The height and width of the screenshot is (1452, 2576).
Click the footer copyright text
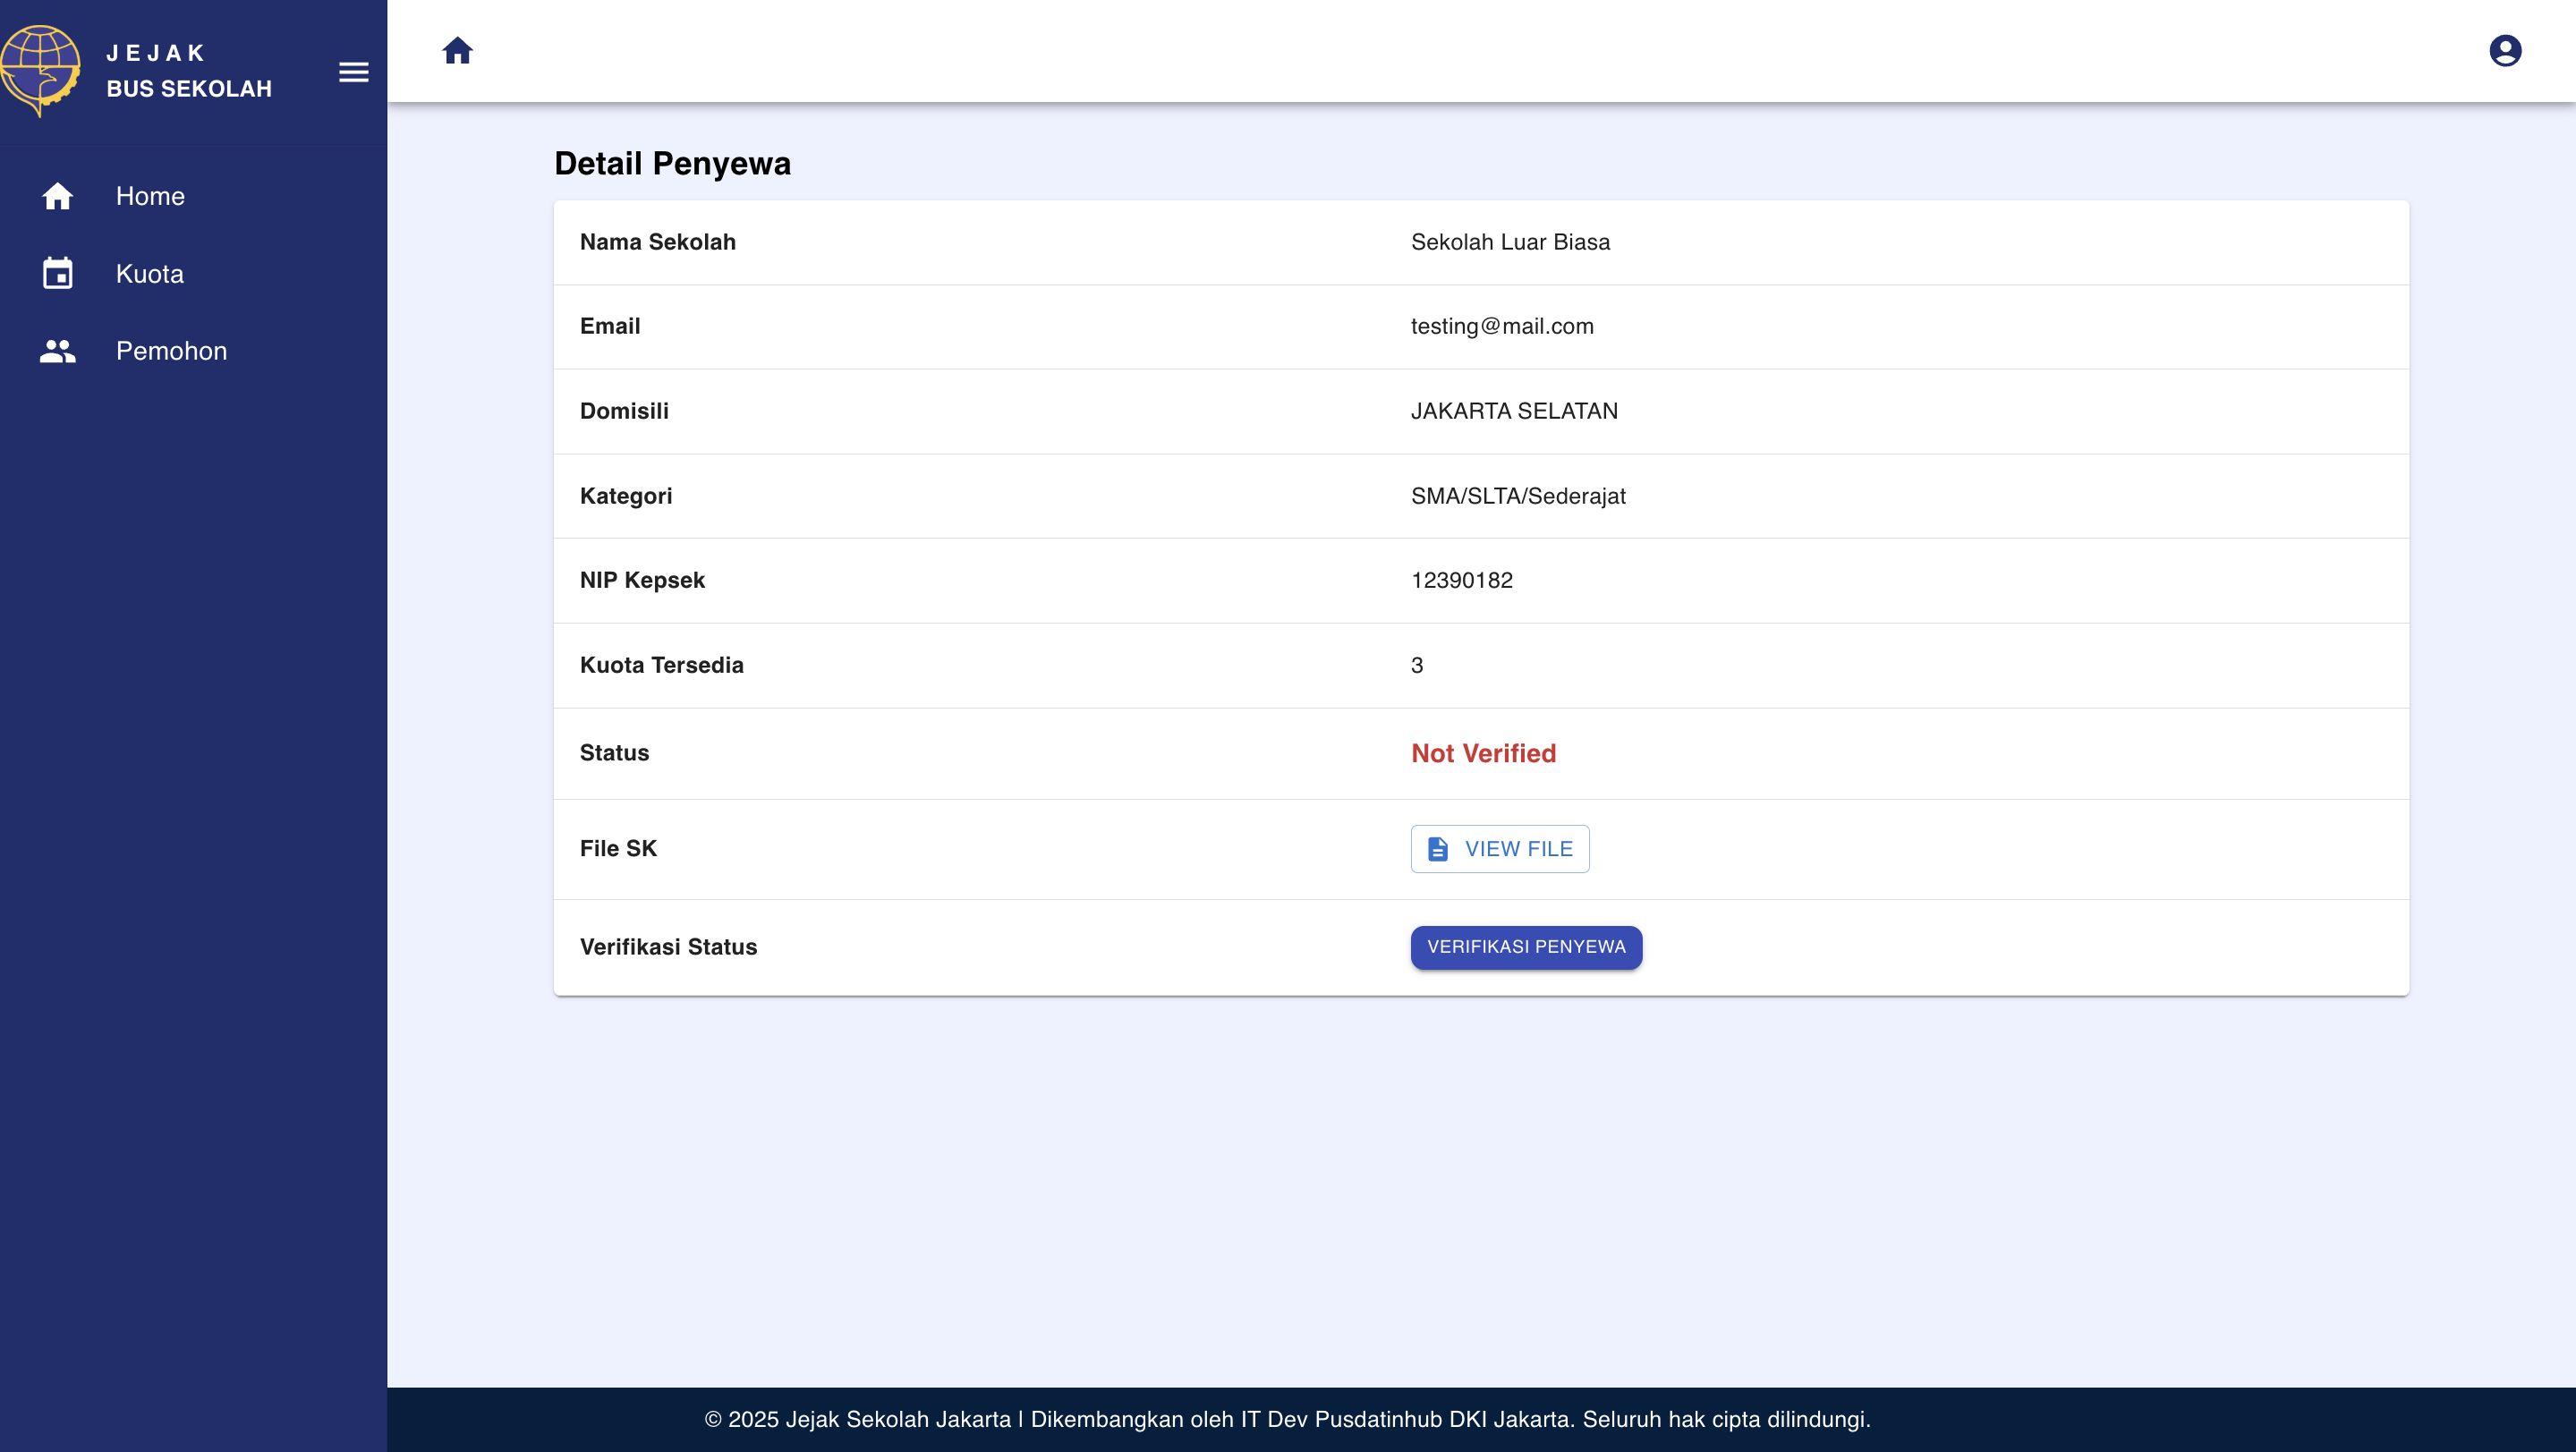coord(1286,1418)
